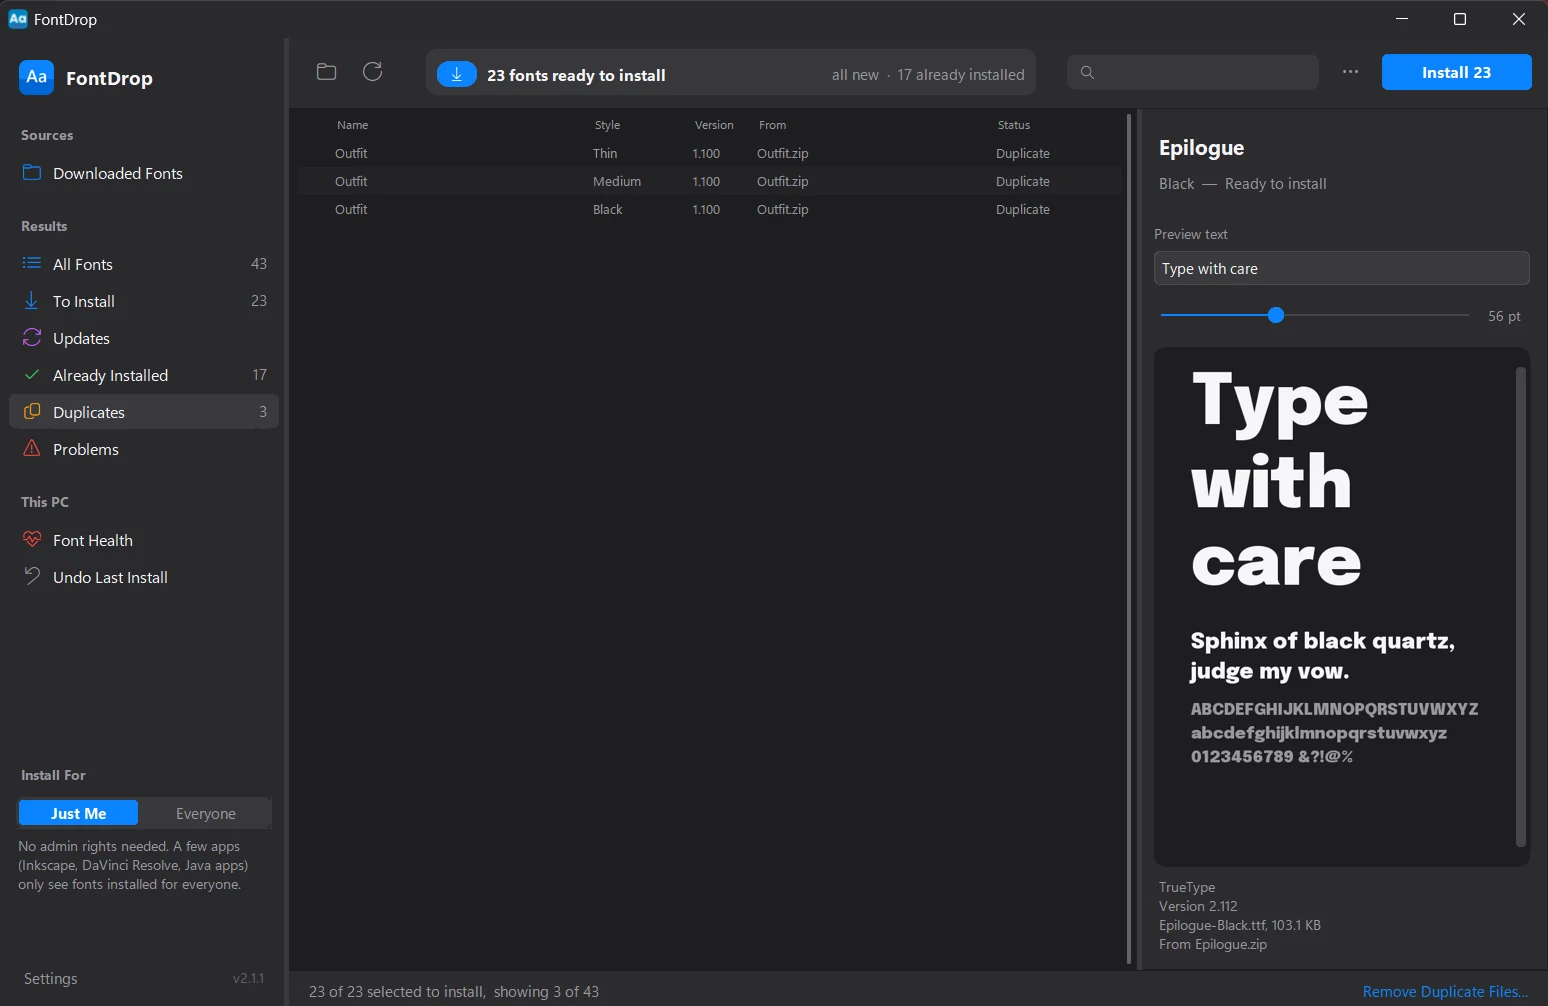Switch install target to Everyone
1548x1006 pixels.
point(205,813)
